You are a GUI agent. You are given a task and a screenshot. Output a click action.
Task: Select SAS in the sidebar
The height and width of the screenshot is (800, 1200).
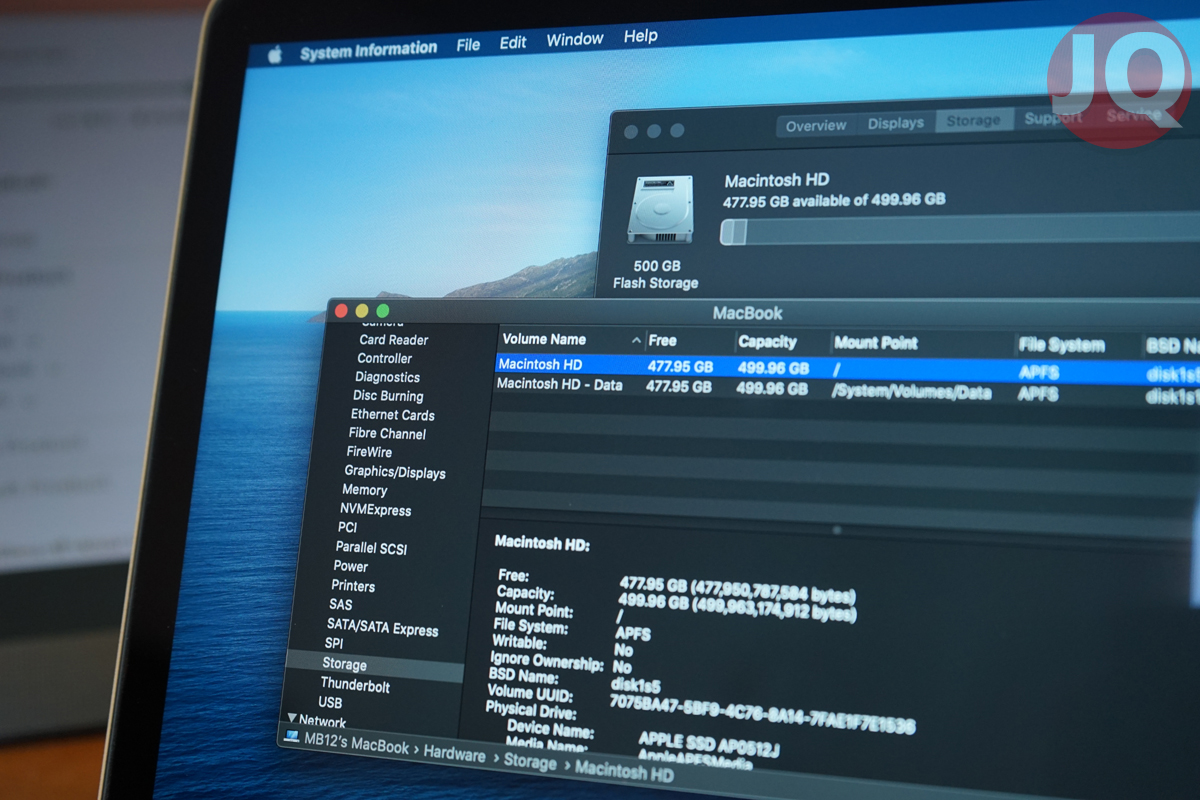click(340, 605)
